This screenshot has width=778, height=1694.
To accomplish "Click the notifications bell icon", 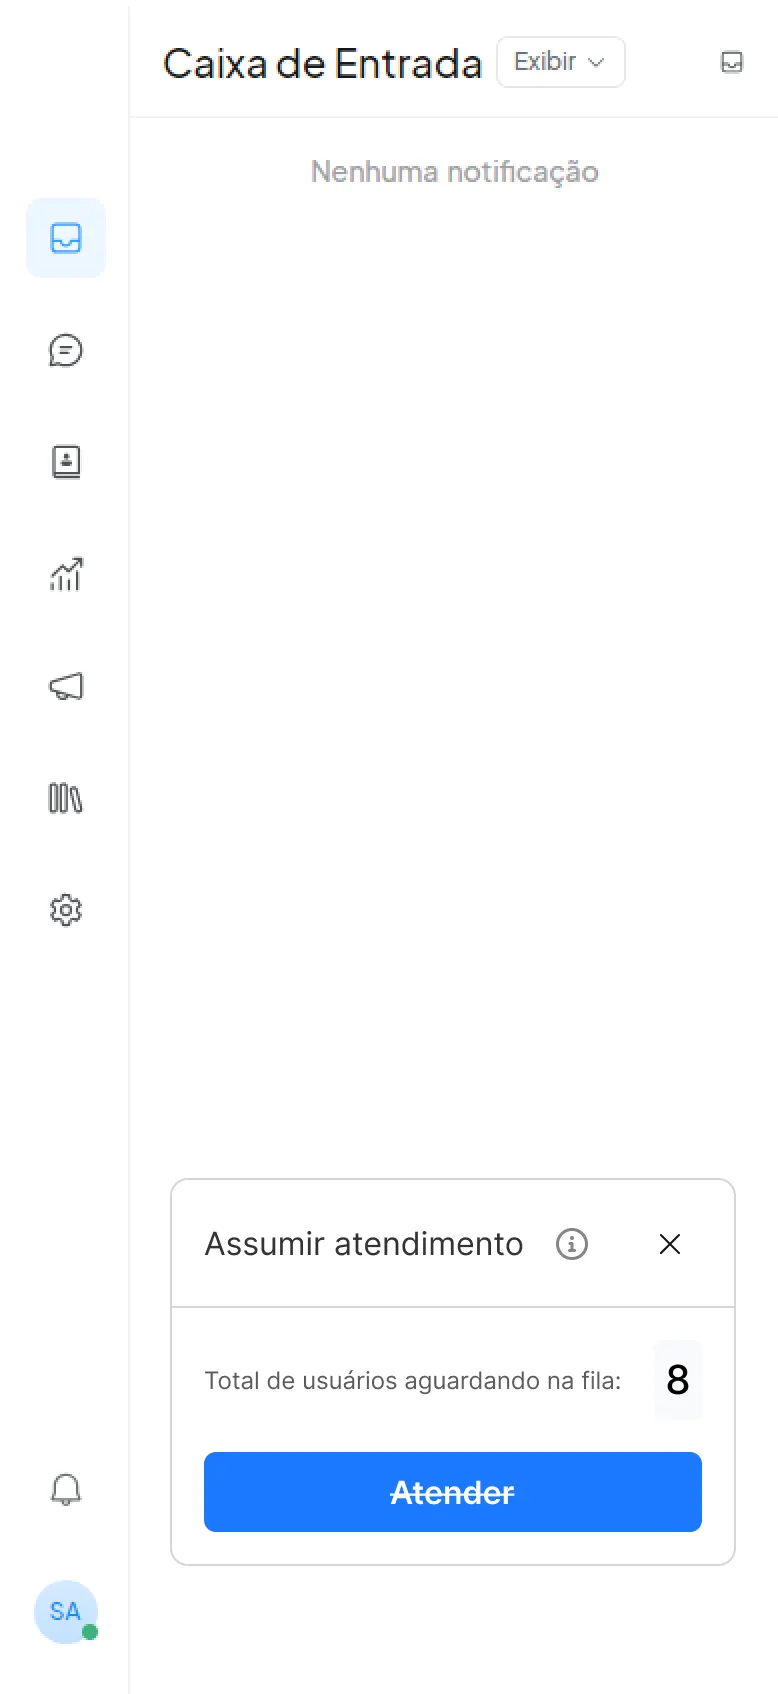I will (x=66, y=1490).
